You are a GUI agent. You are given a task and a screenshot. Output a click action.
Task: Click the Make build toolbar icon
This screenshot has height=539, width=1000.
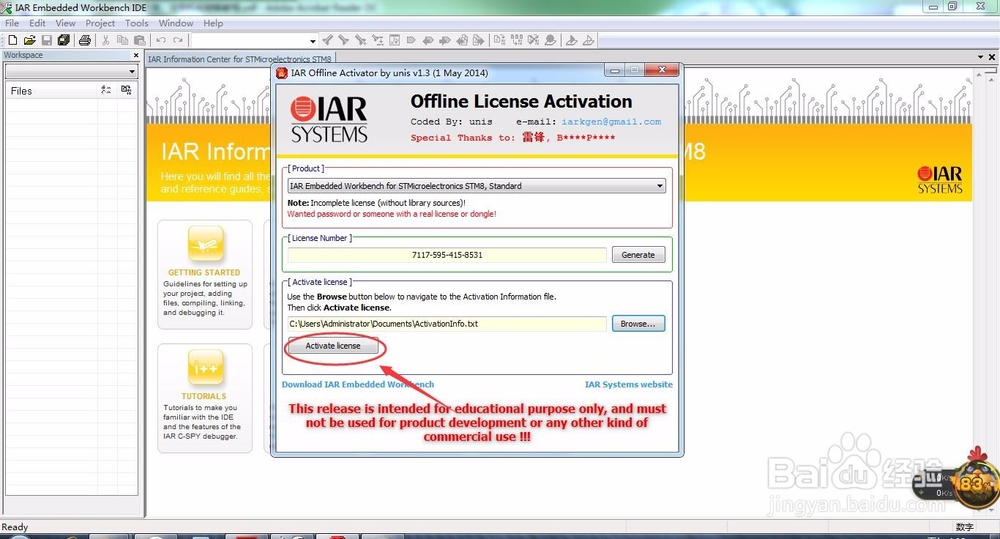coord(517,40)
